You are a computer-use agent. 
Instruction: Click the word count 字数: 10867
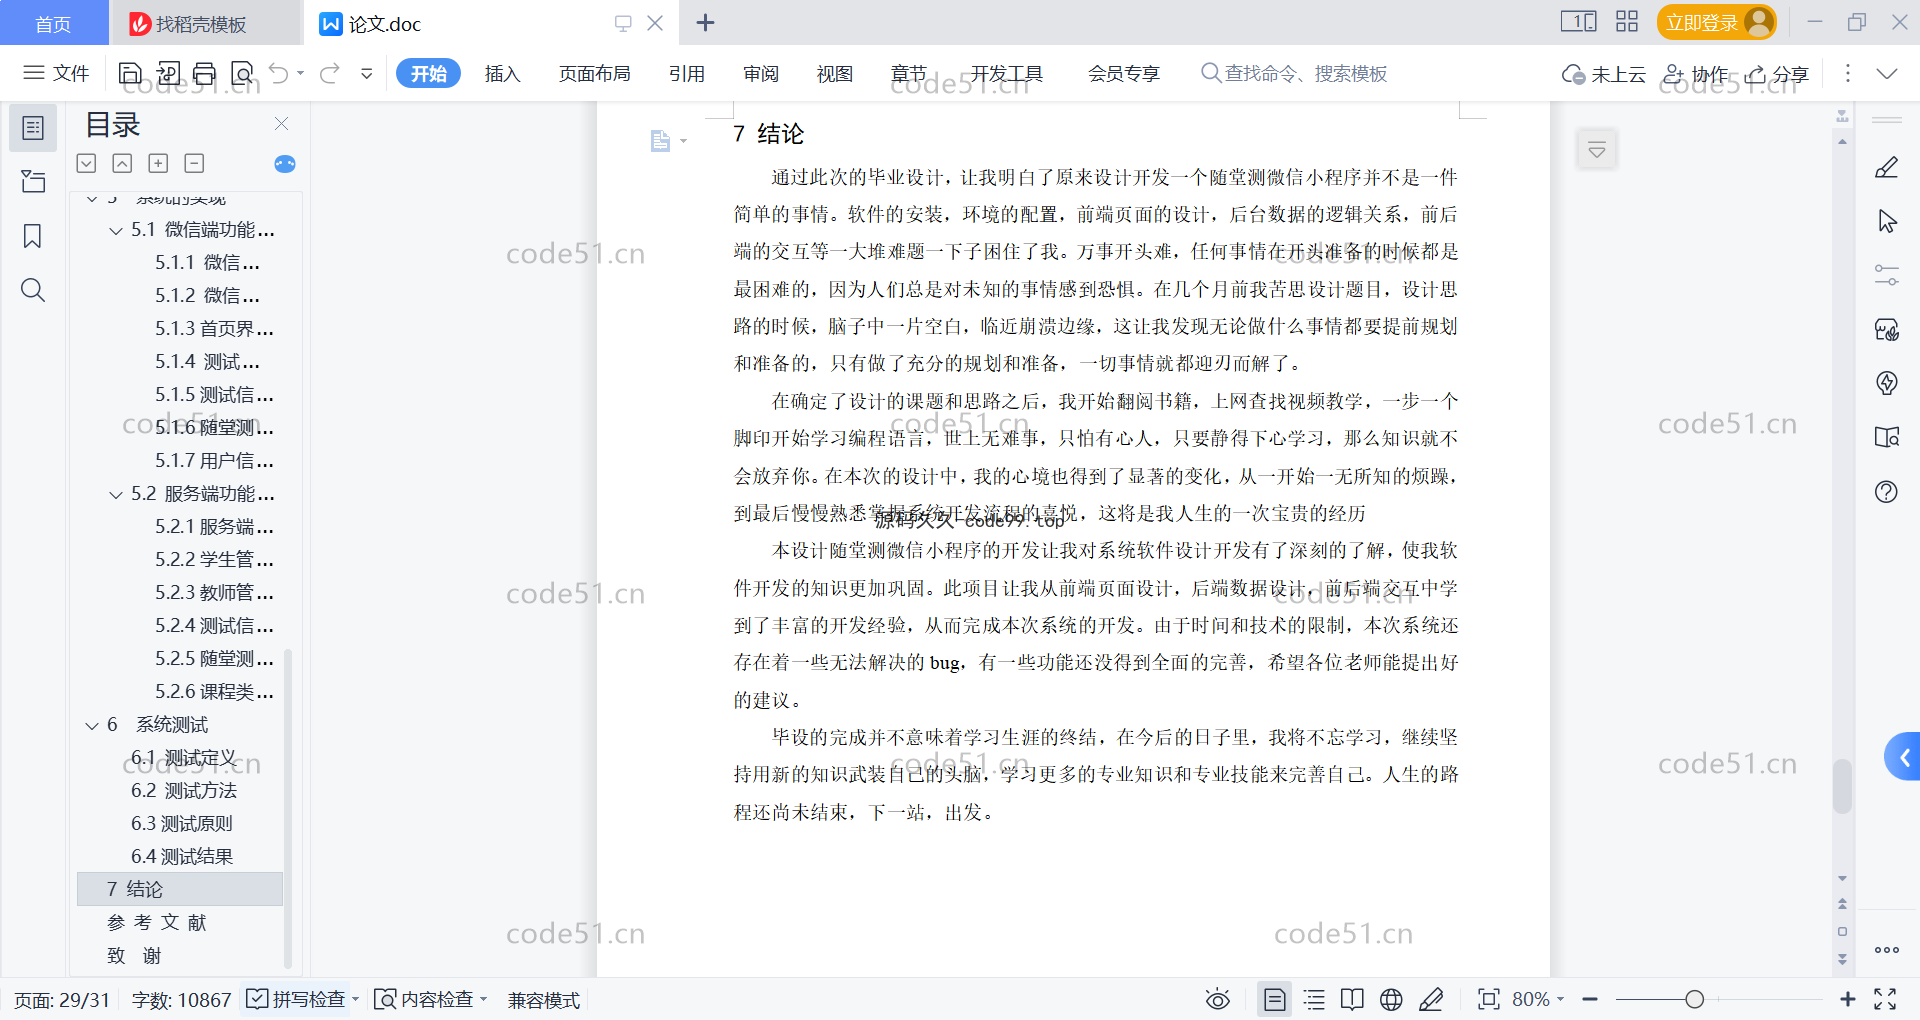[182, 1000]
